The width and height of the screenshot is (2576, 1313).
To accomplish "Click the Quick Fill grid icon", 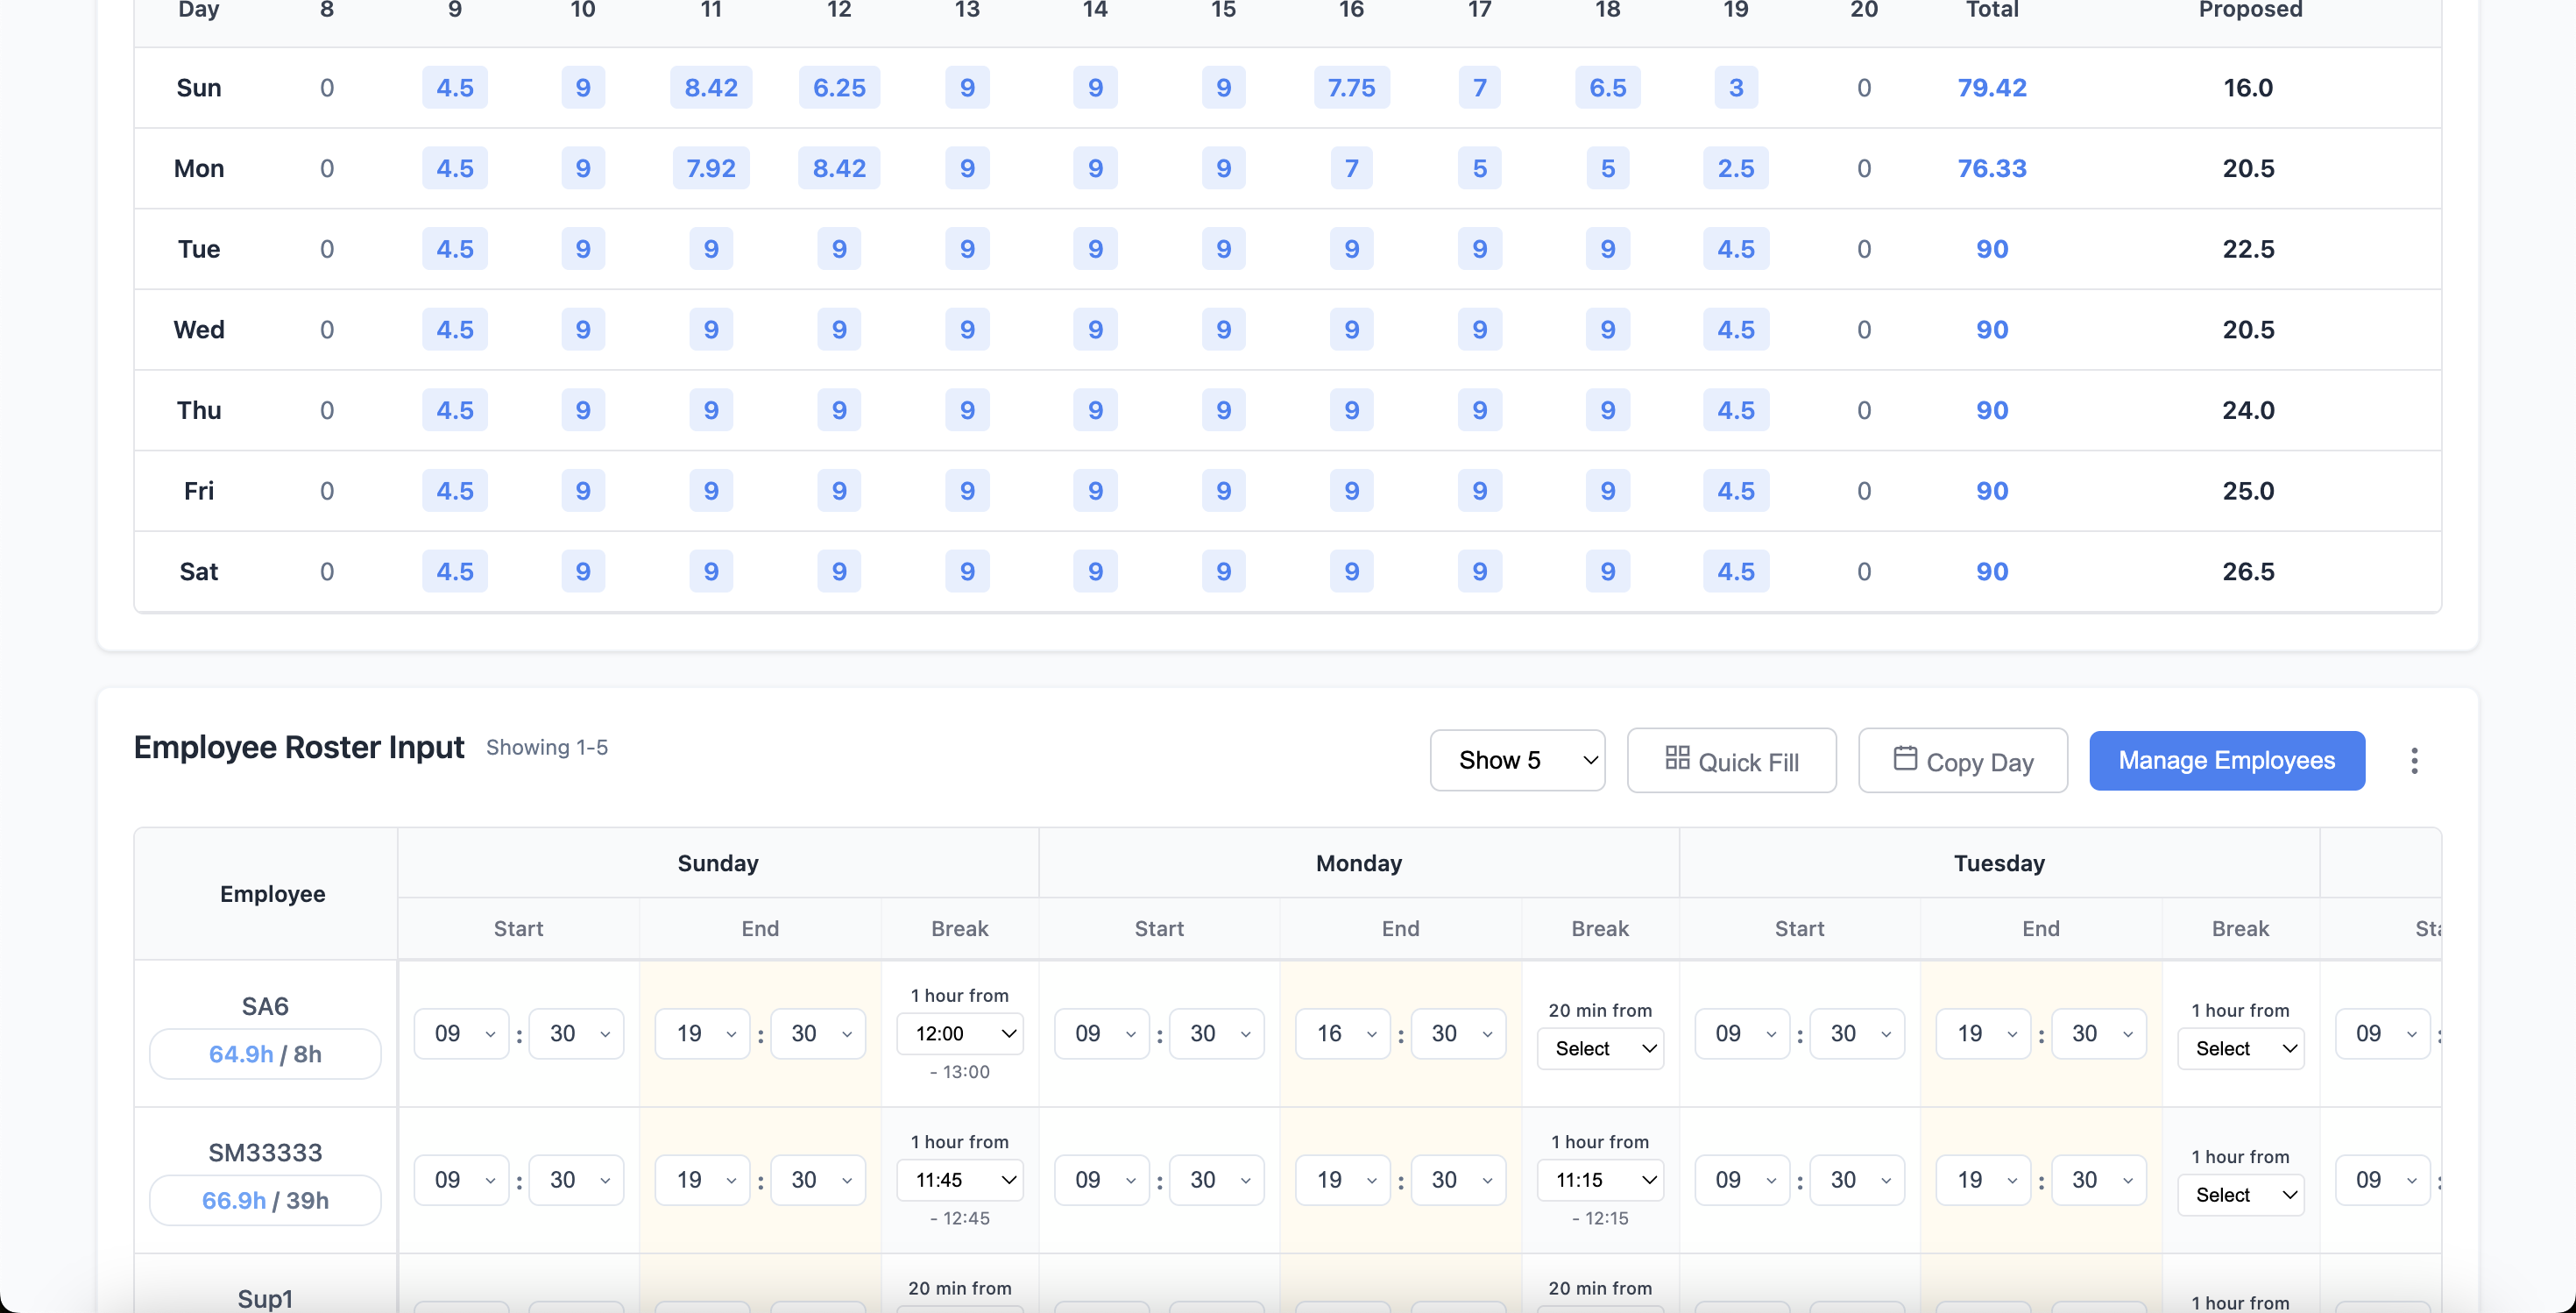I will (x=1678, y=760).
